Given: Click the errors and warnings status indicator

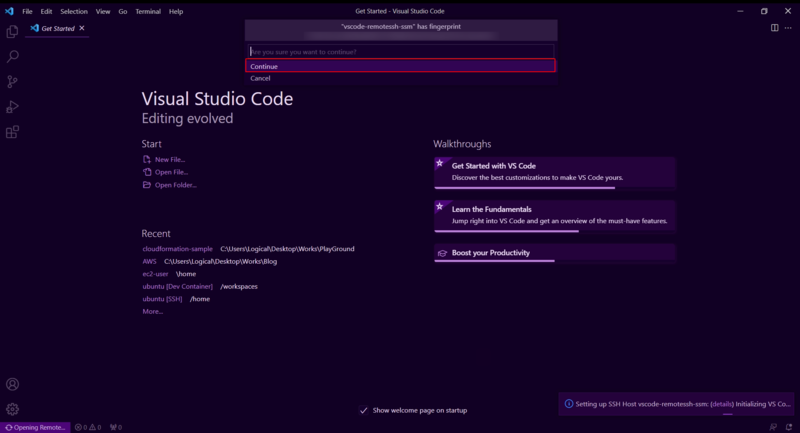Looking at the screenshot, I should click(x=88, y=427).
